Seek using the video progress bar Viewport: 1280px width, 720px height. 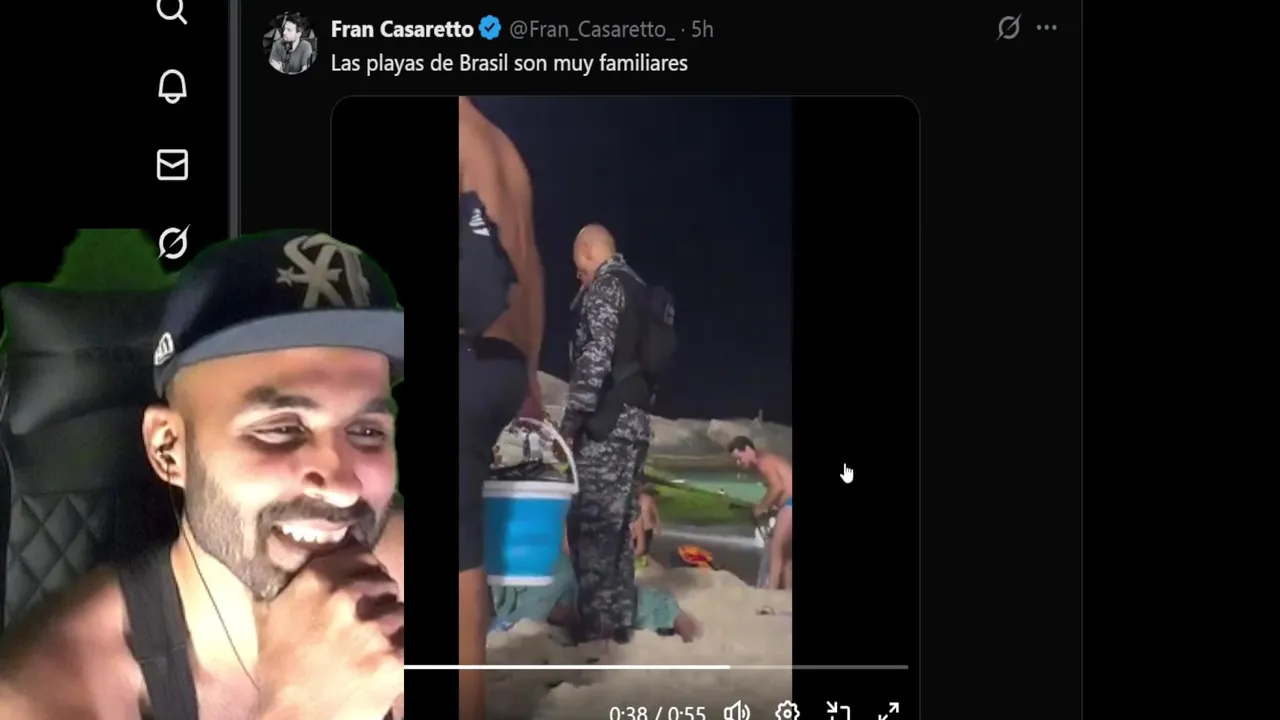point(656,666)
